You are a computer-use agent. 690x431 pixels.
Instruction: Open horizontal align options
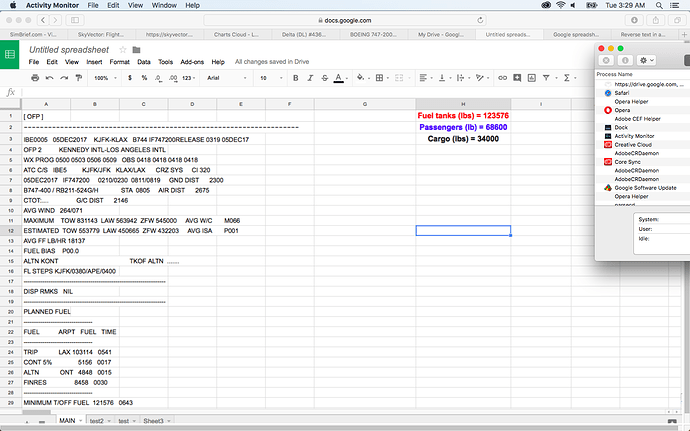point(423,78)
